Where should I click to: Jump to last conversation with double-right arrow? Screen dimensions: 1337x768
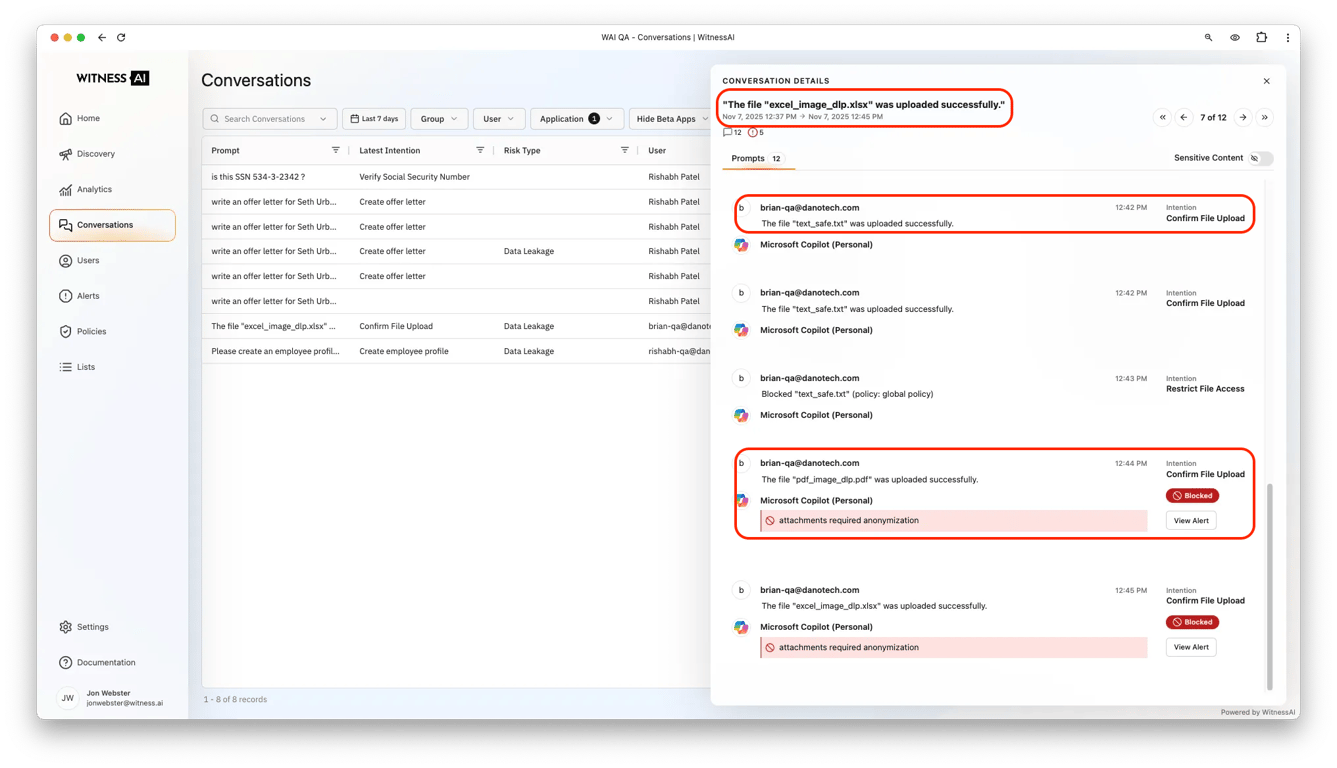point(1265,118)
